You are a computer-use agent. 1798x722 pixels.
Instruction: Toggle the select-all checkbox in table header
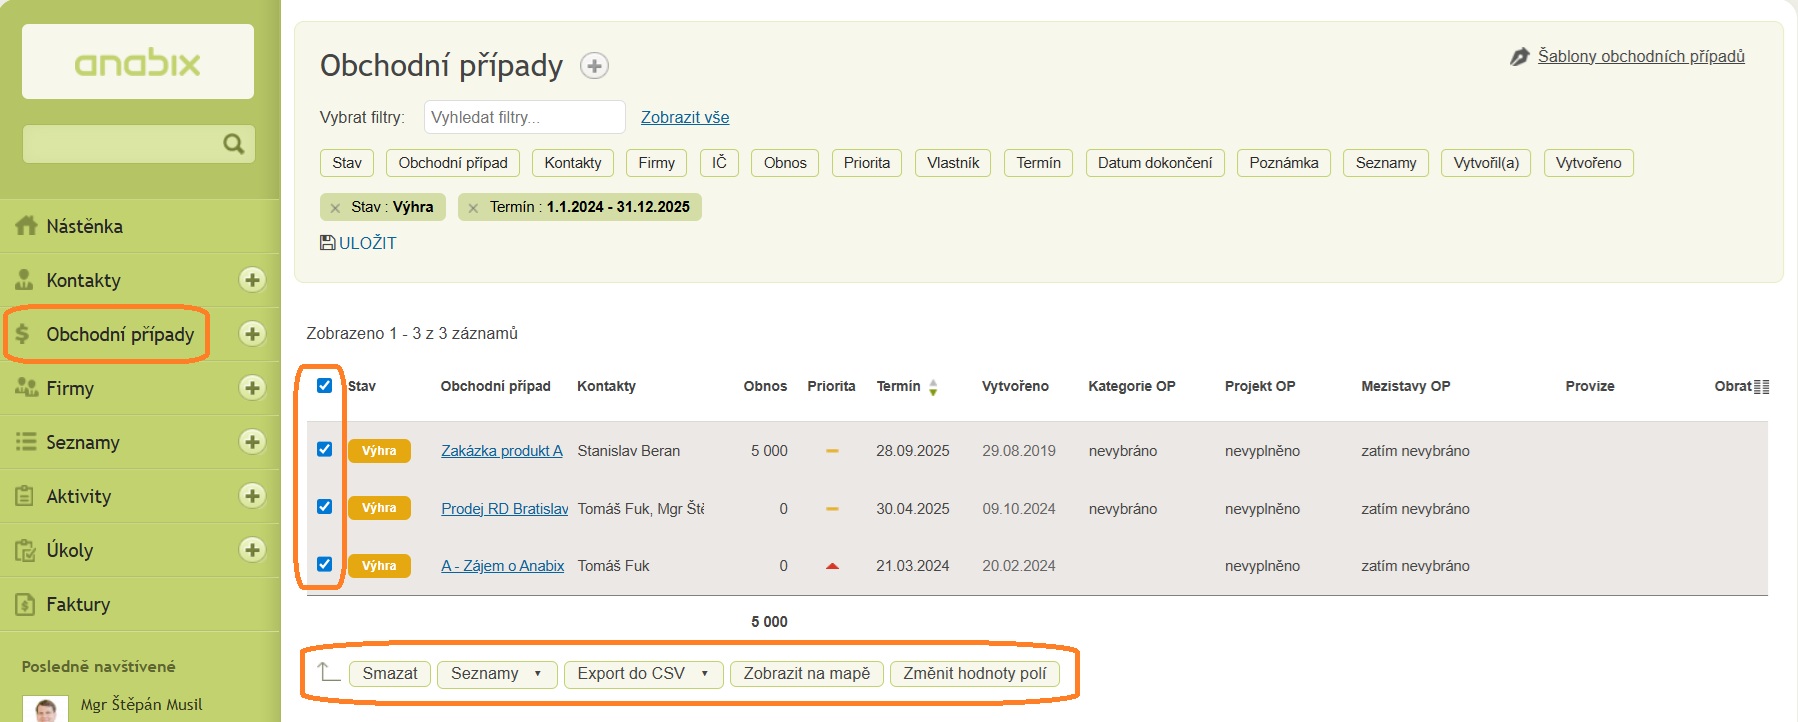324,385
